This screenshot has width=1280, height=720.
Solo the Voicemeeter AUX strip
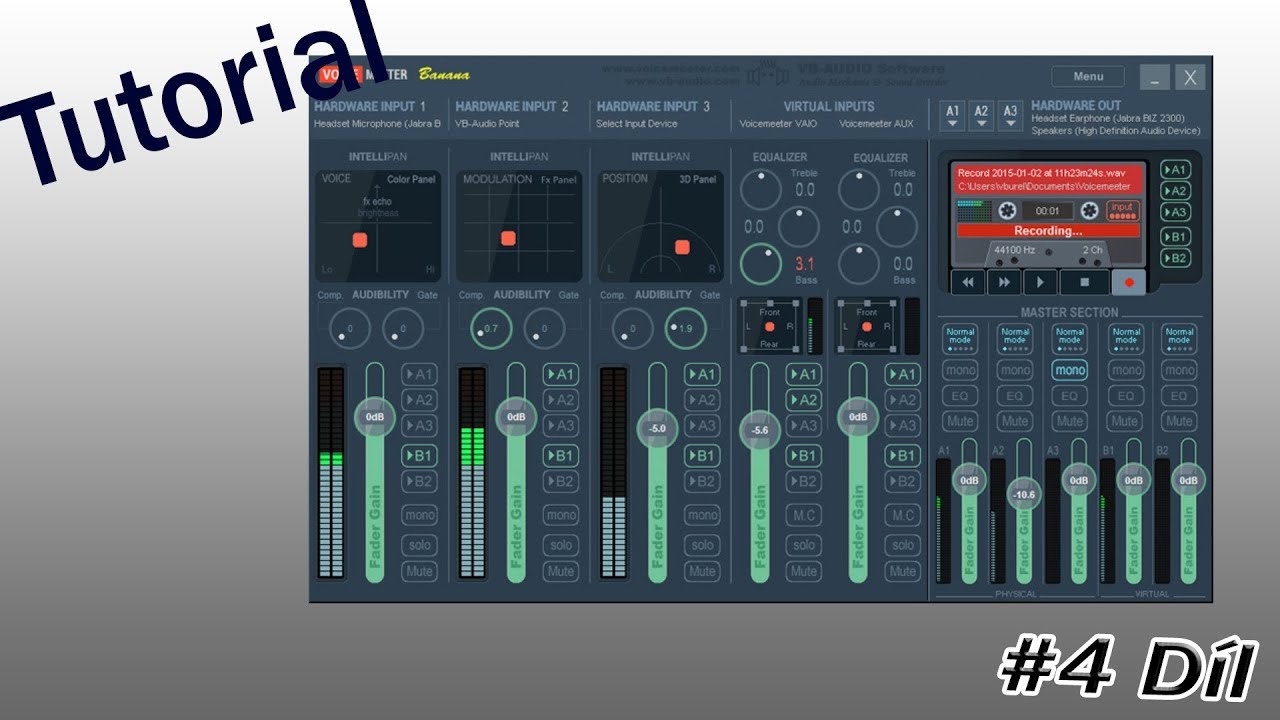(x=902, y=545)
